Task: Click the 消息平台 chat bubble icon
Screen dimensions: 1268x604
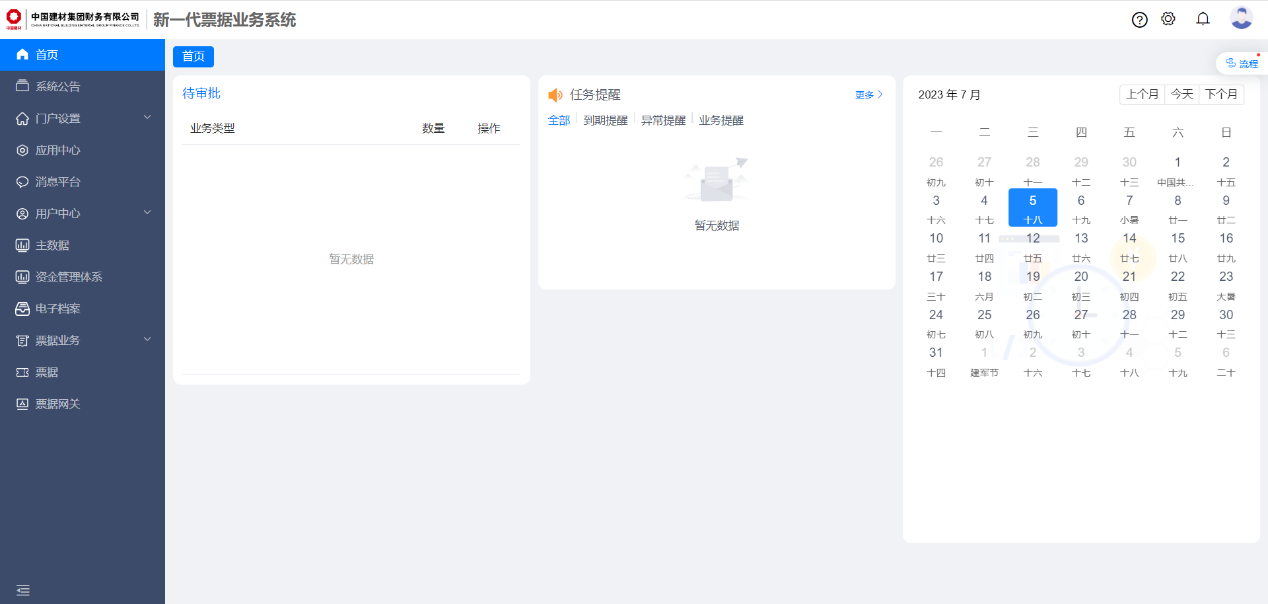Action: click(x=23, y=182)
